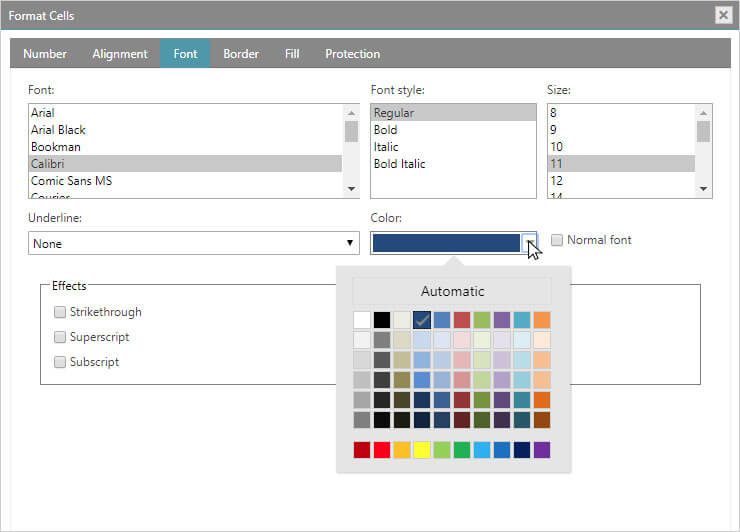
Task: Switch to the Number tab
Action: 45,54
